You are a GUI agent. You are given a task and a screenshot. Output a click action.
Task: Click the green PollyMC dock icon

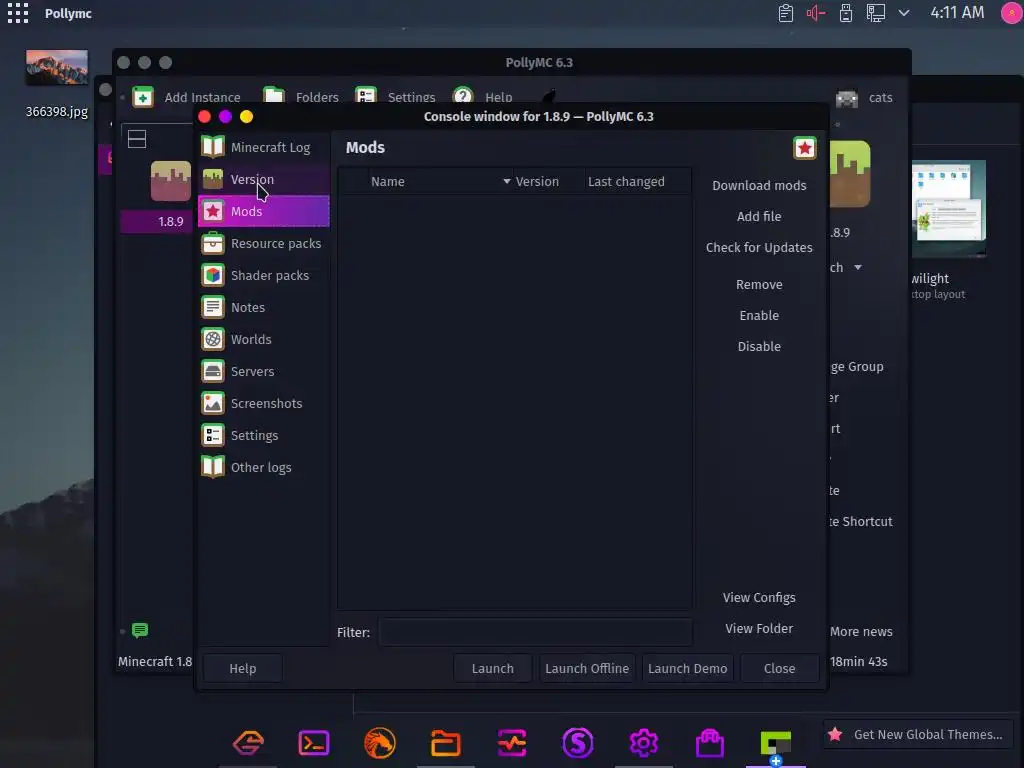(x=775, y=744)
